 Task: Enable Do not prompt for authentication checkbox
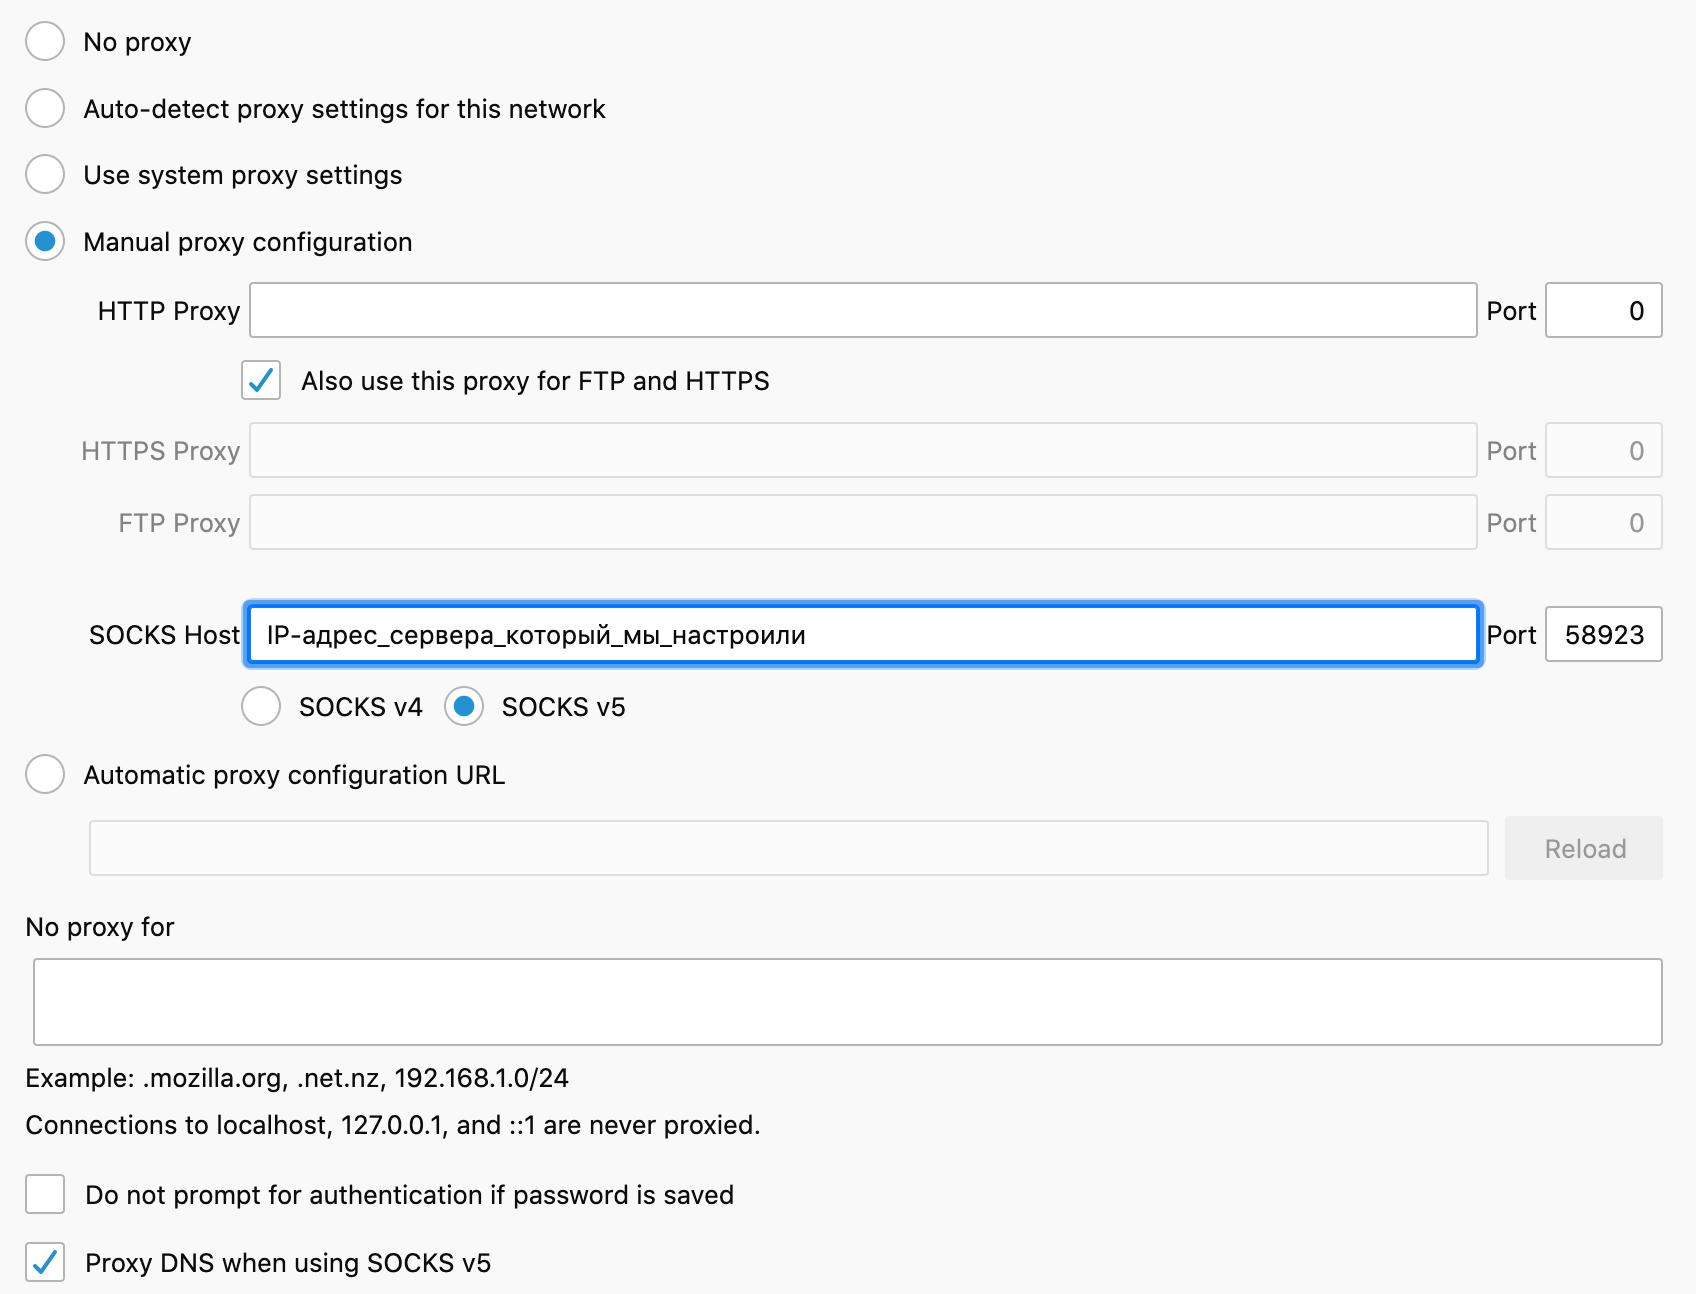tap(45, 1194)
